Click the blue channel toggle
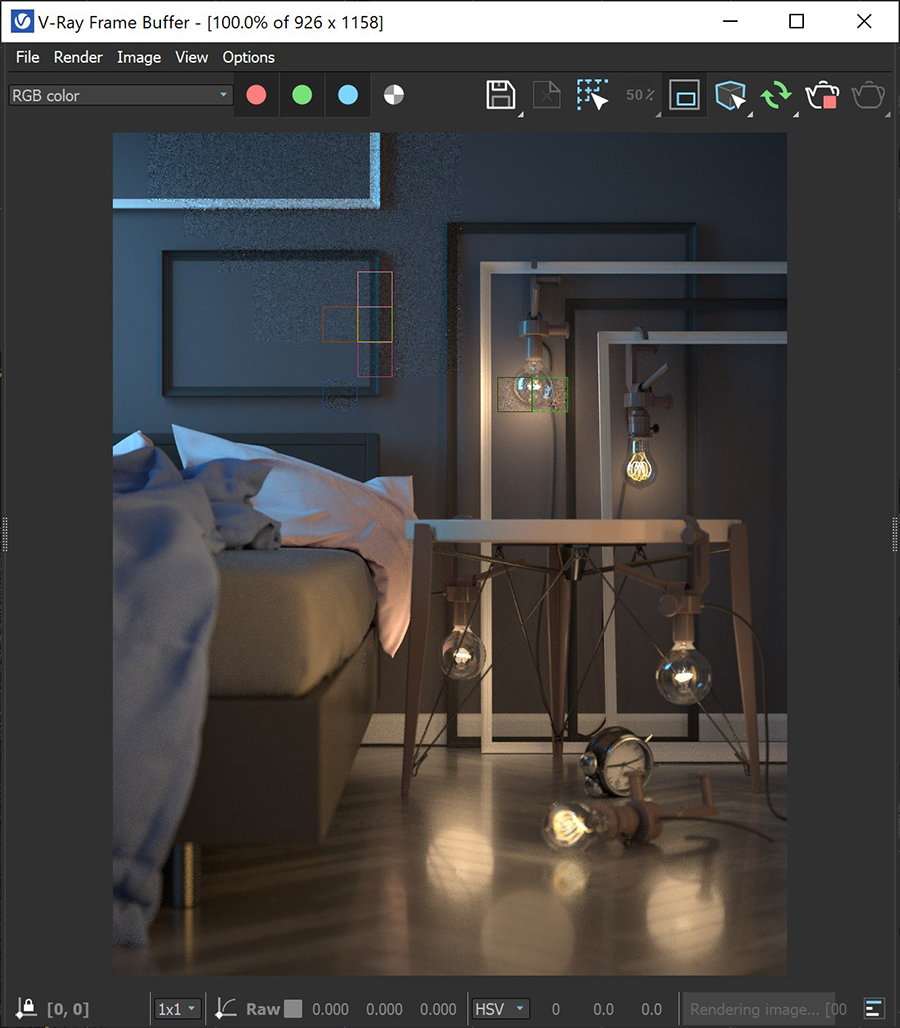Image resolution: width=900 pixels, height=1028 pixels. pos(348,94)
